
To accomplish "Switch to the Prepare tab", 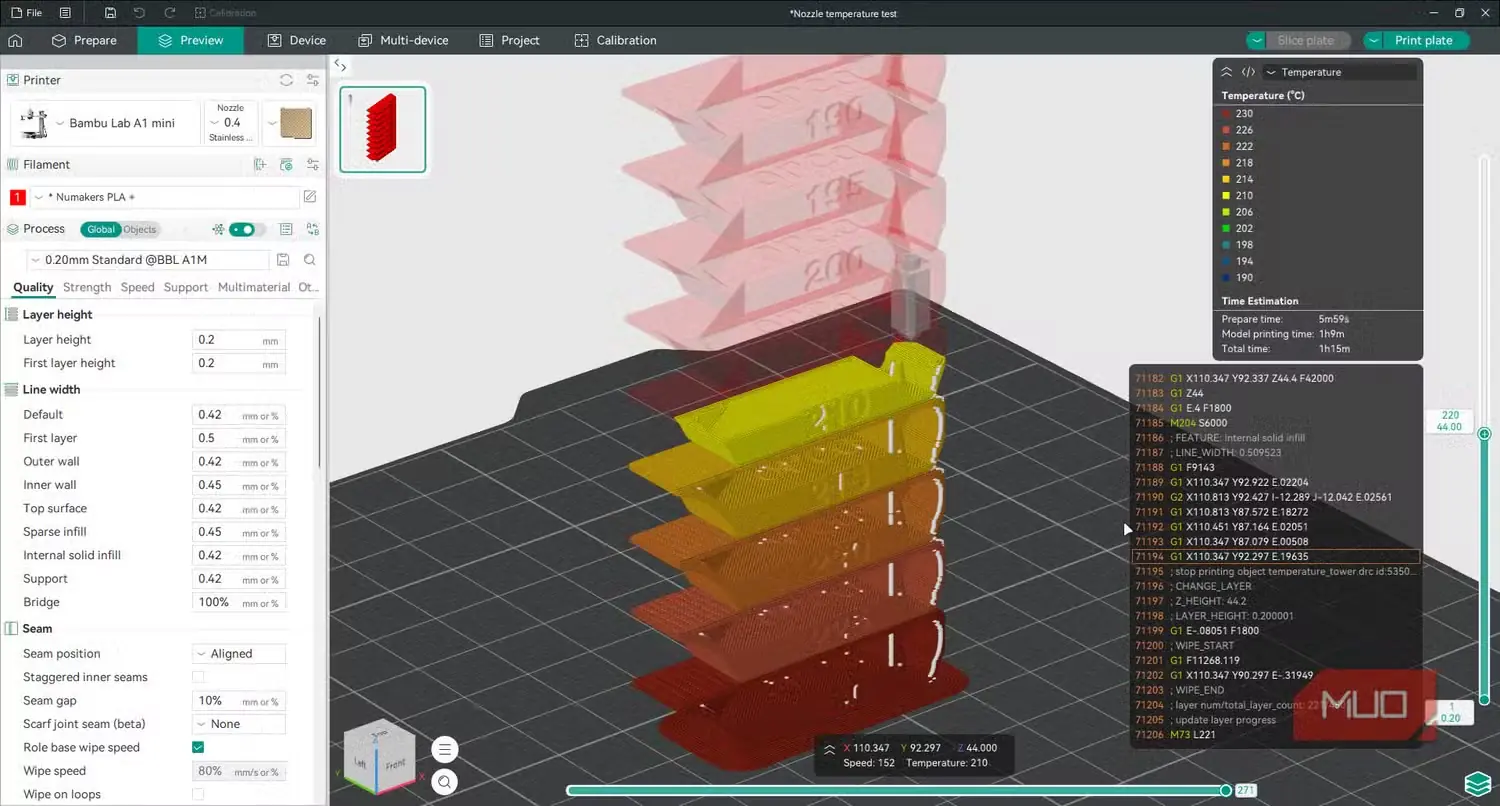I will (x=84, y=41).
